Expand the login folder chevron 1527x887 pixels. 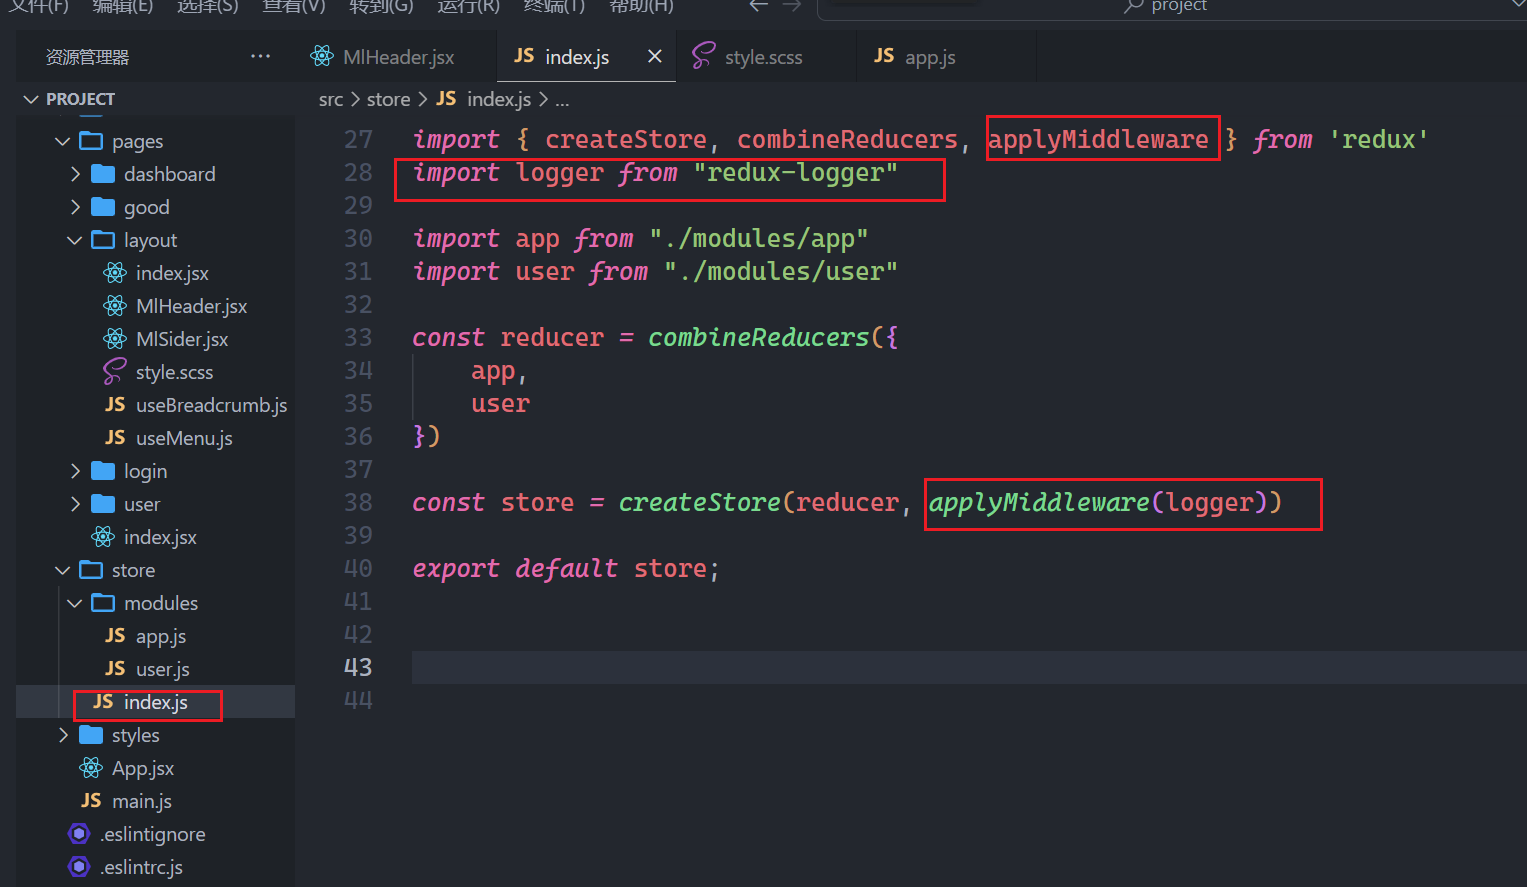click(75, 471)
